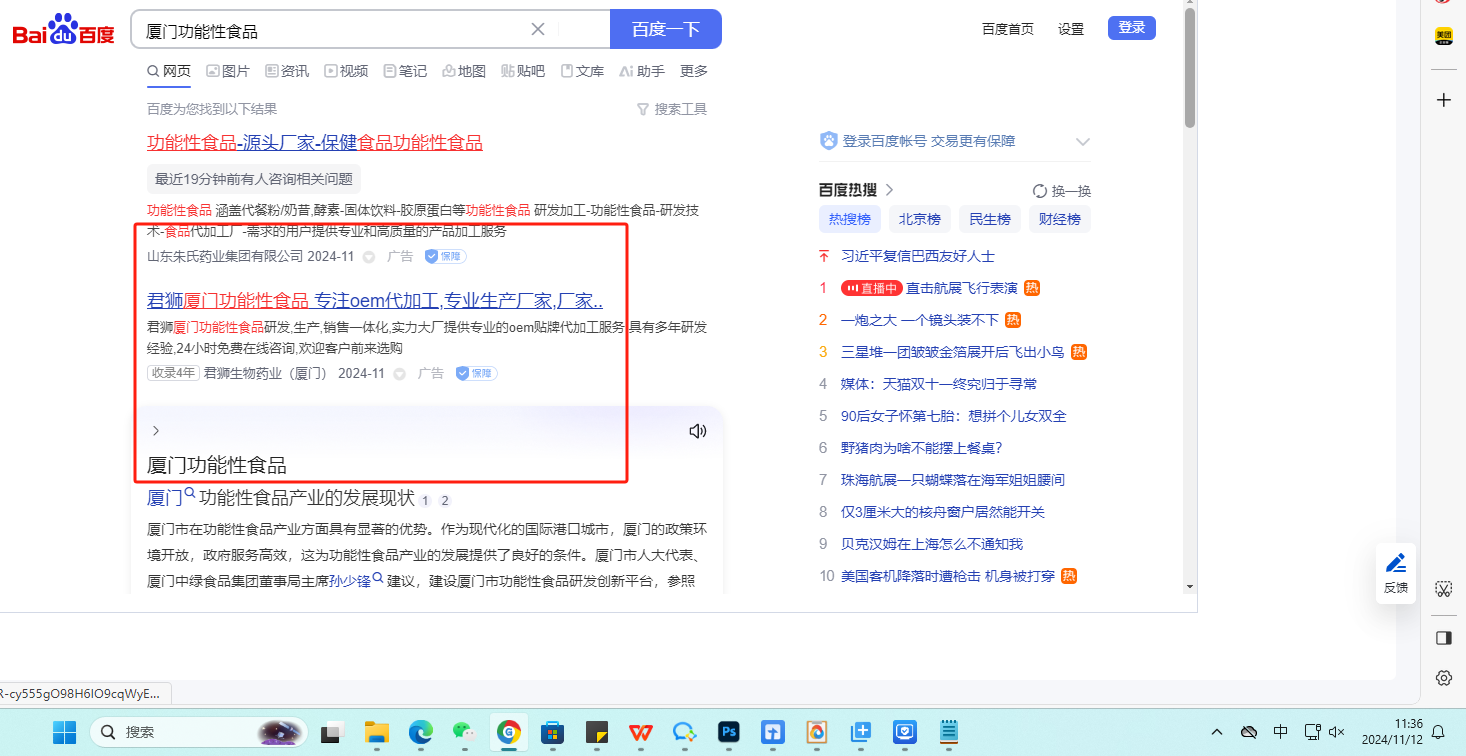Image resolution: width=1466 pixels, height=756 pixels.
Task: Open the 搜索工具 filter options
Action: coord(671,109)
